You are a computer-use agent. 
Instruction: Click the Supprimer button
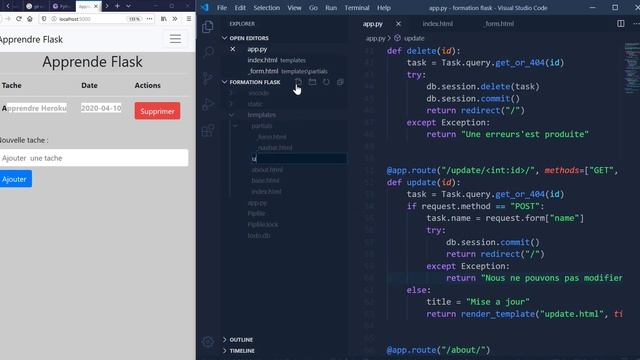point(157,111)
